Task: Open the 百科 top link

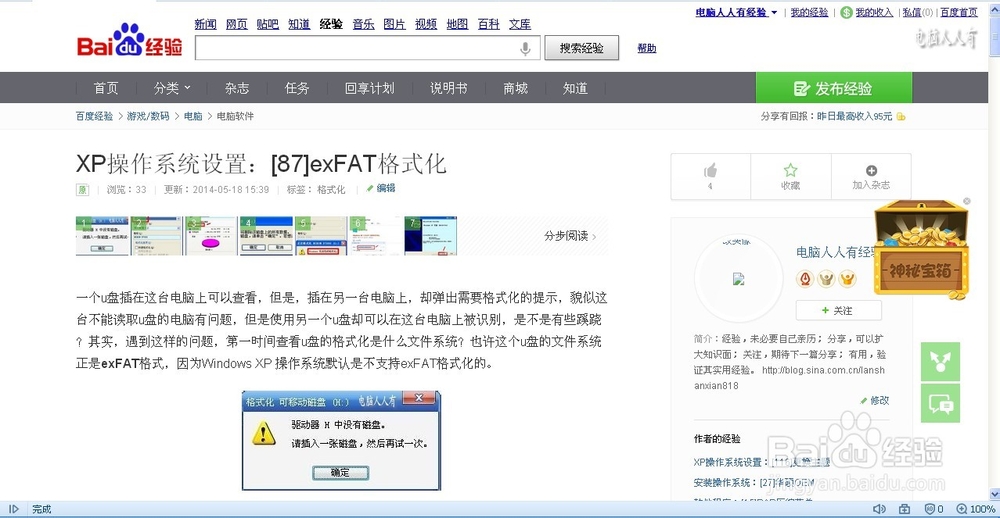Action: click(x=489, y=24)
